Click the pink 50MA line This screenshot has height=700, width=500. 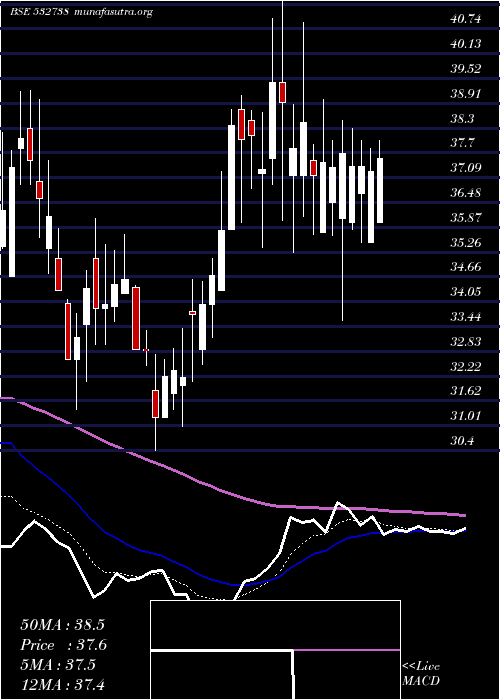pos(179,470)
